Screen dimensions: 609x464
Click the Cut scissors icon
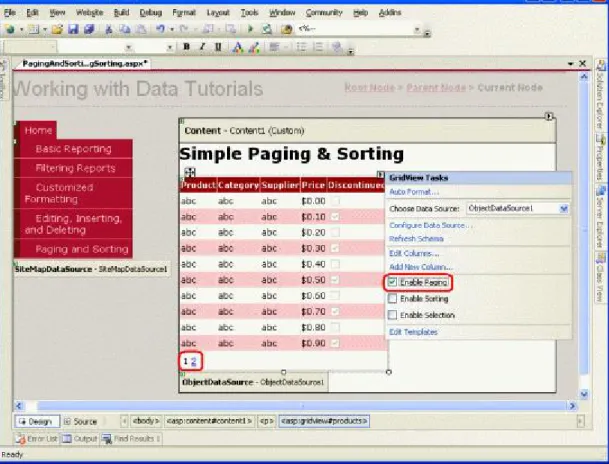point(109,30)
